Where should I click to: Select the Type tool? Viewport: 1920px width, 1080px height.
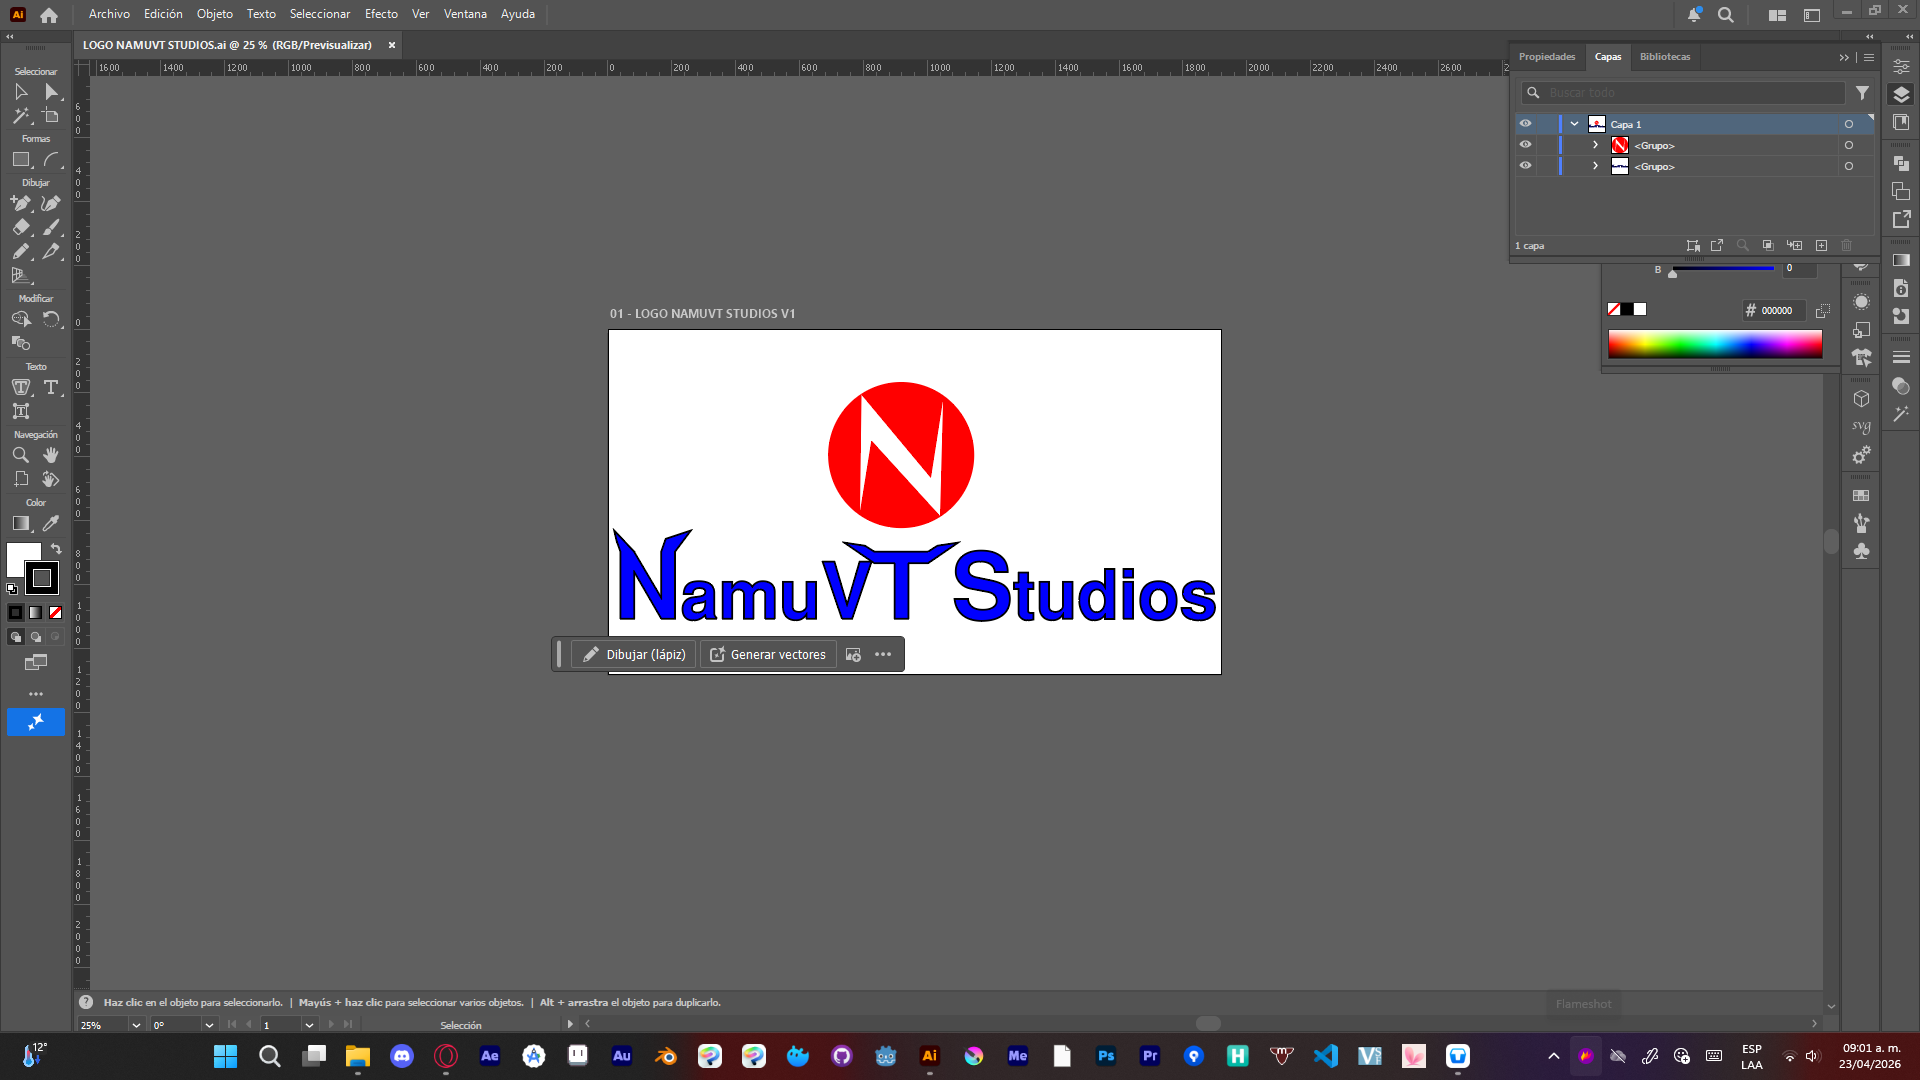51,387
